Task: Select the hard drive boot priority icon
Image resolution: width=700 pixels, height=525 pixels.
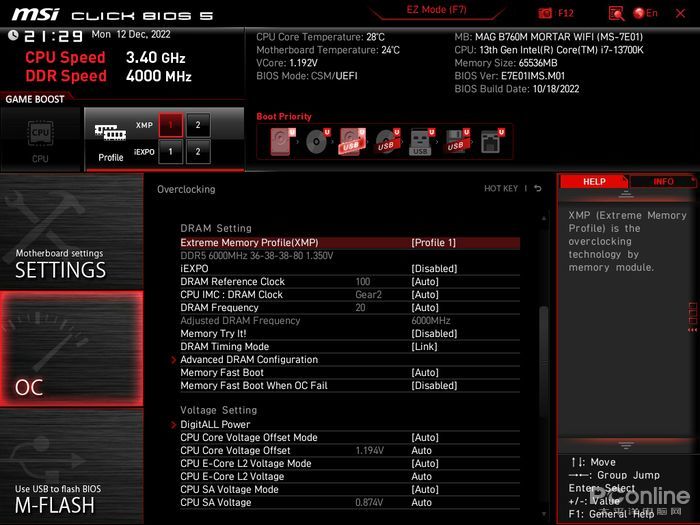Action: (283, 142)
